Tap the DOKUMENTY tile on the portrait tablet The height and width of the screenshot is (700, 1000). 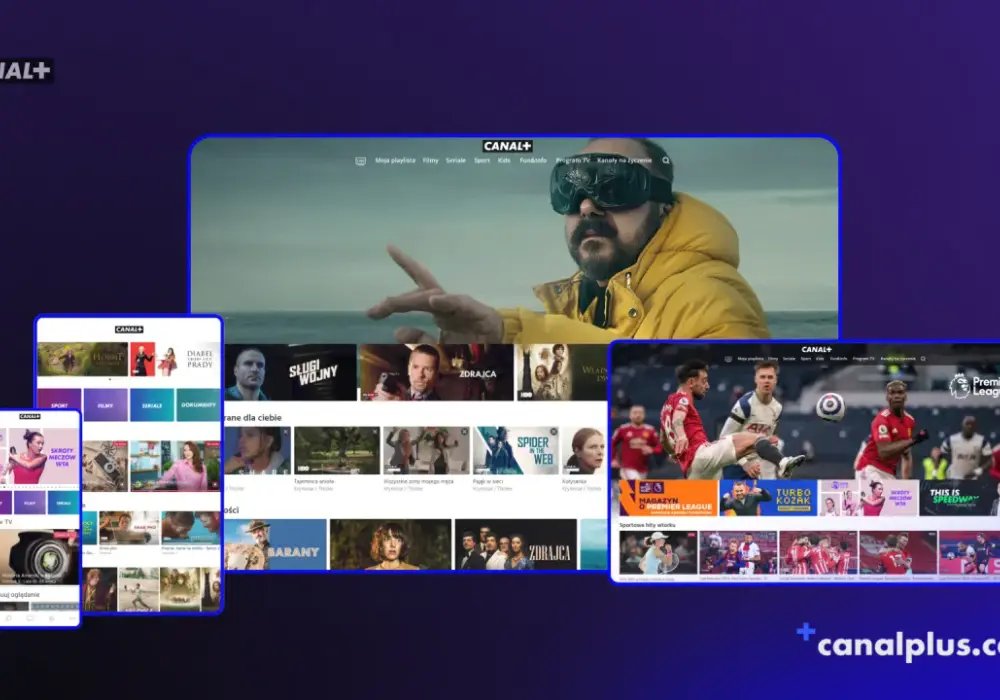pyautogui.click(x=198, y=405)
